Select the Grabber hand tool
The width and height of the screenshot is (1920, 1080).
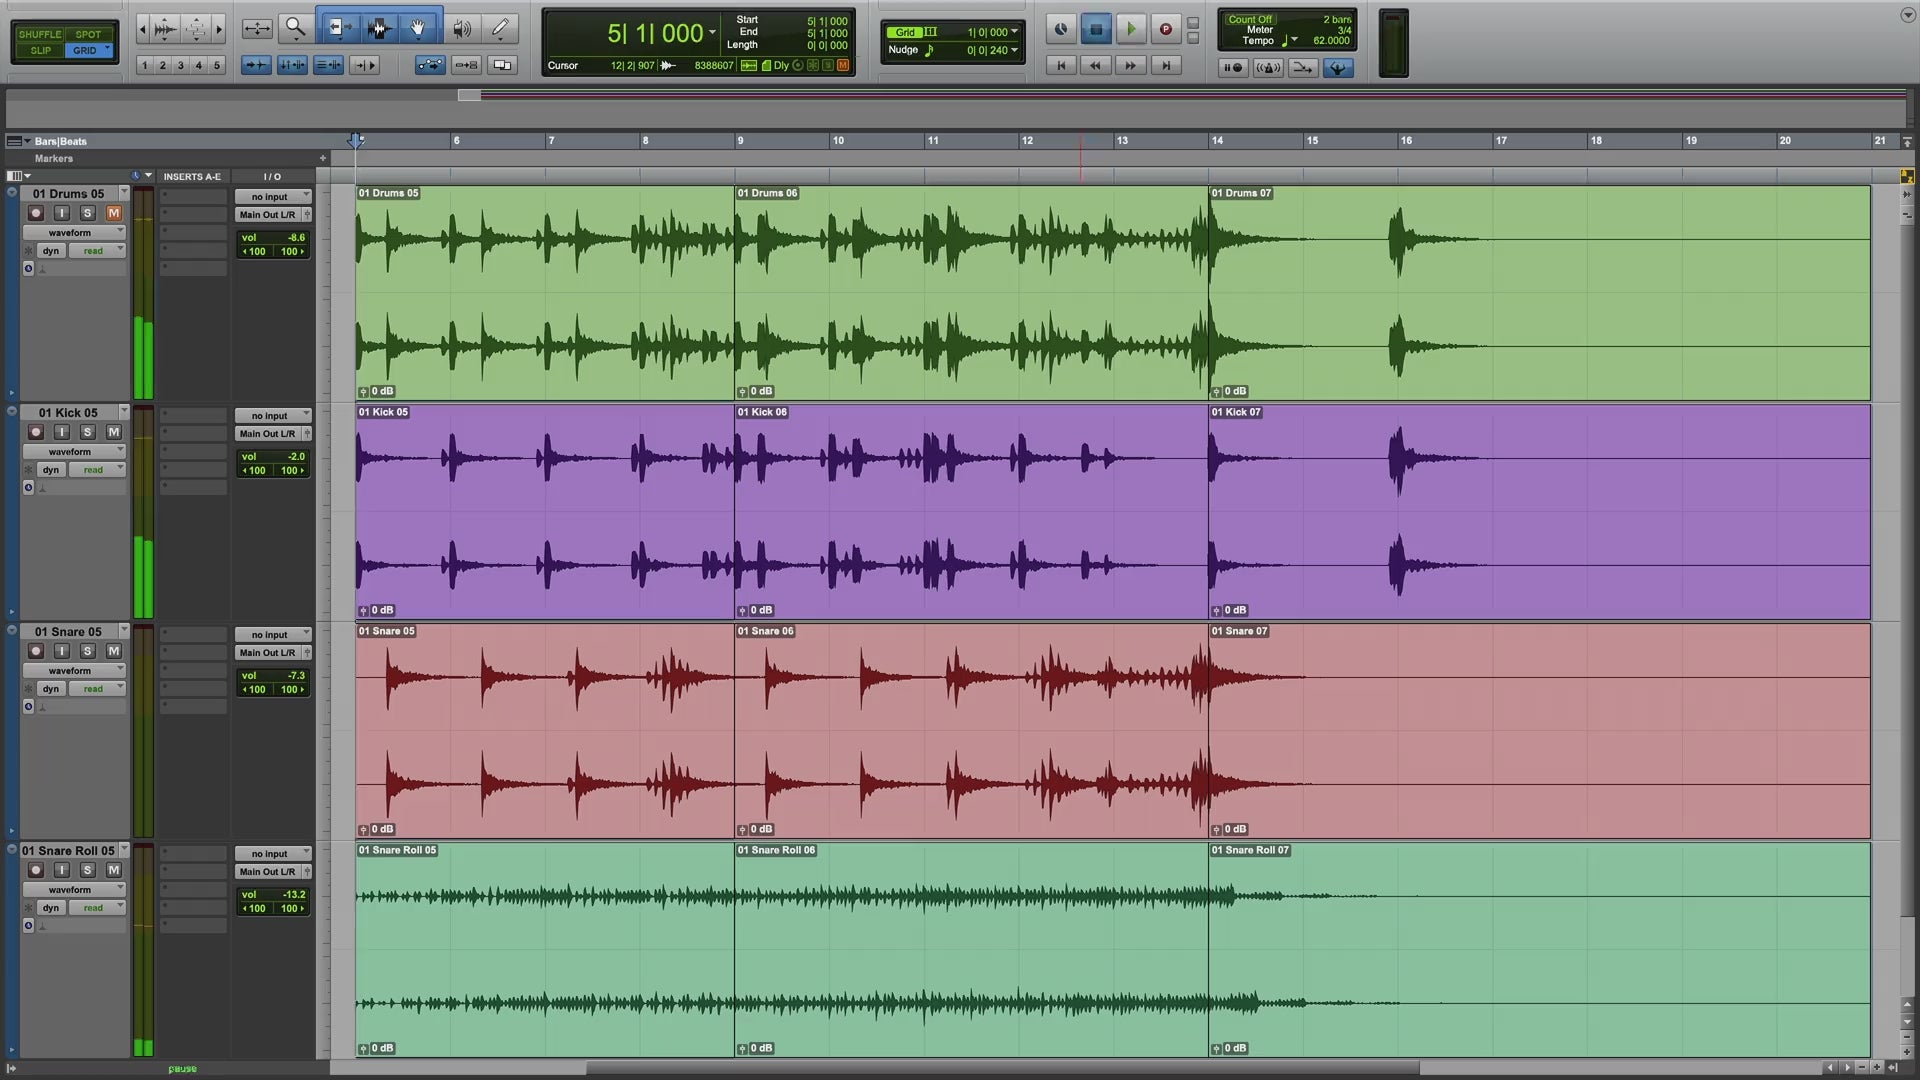(418, 28)
